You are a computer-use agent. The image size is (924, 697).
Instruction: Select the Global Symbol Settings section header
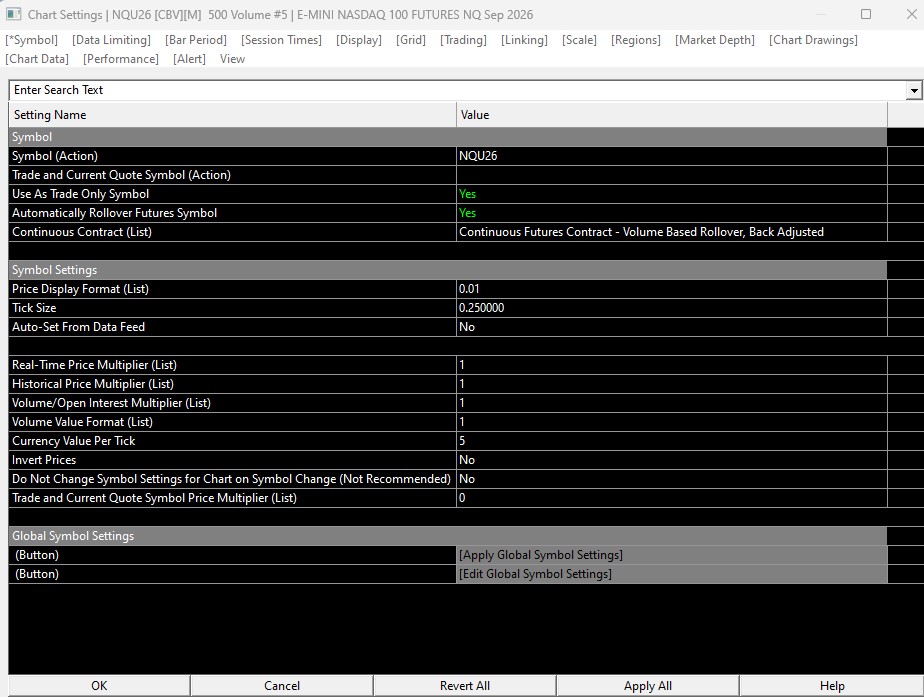[448, 536]
